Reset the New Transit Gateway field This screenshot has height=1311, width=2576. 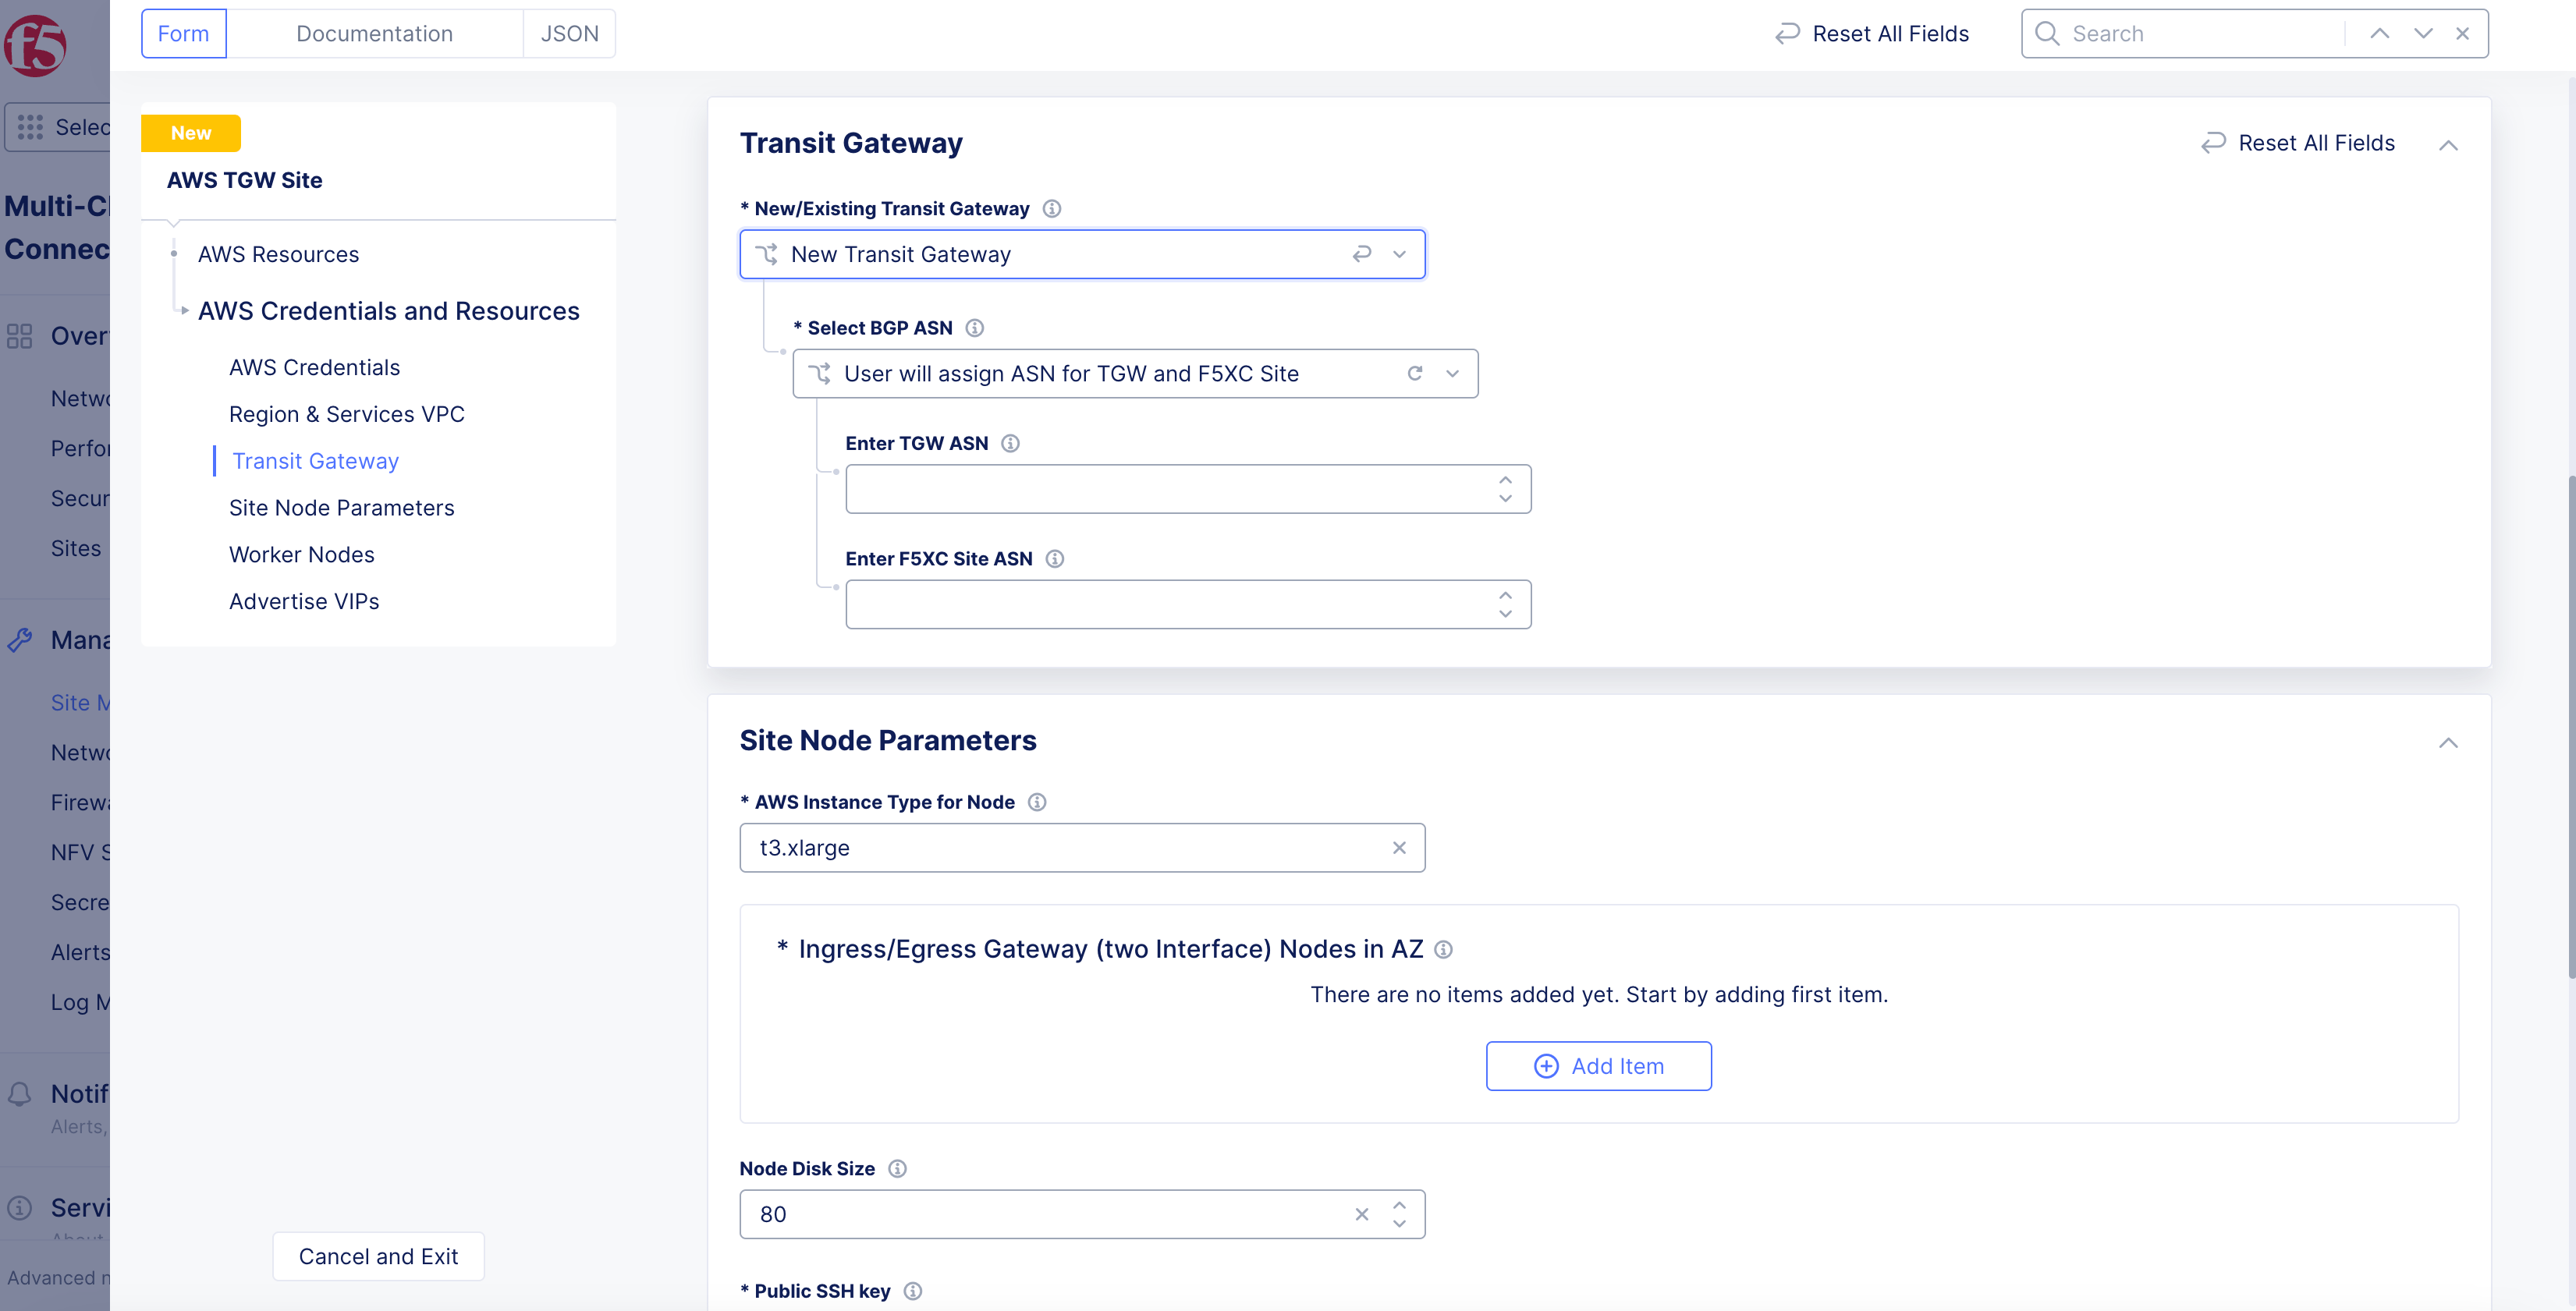coord(1361,254)
